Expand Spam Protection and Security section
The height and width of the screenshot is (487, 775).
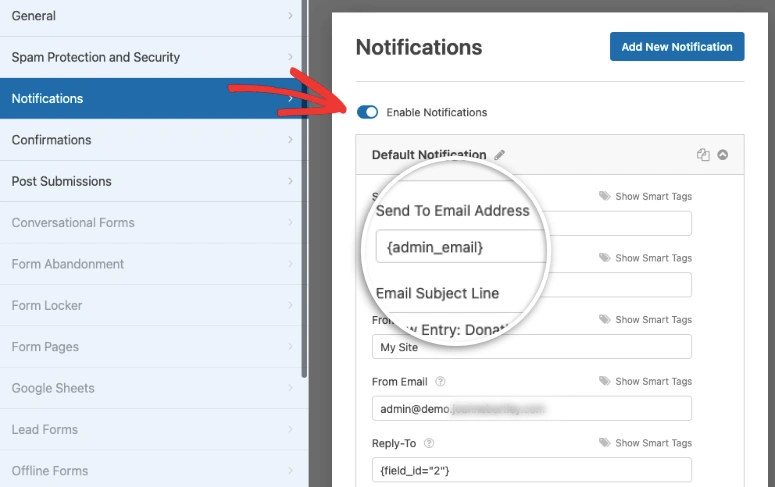[x=150, y=58]
